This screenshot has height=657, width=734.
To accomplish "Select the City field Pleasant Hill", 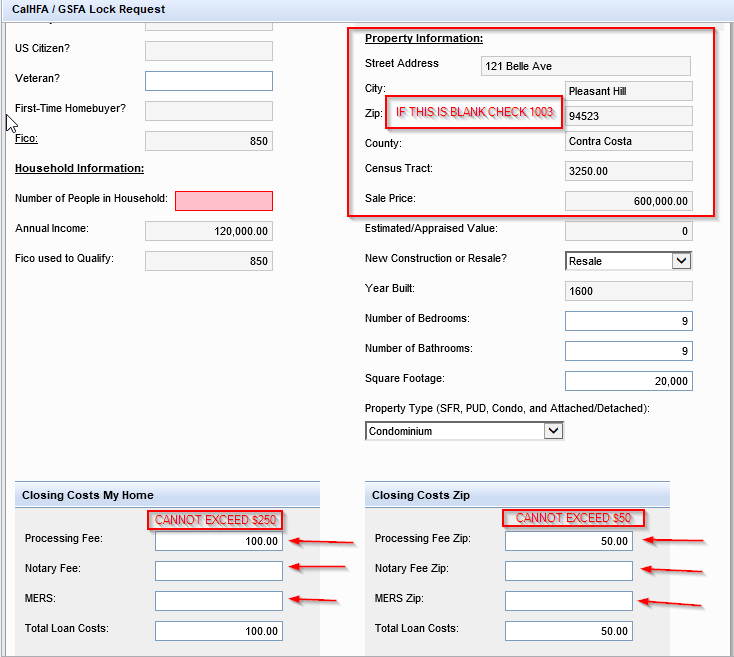I will pos(629,91).
